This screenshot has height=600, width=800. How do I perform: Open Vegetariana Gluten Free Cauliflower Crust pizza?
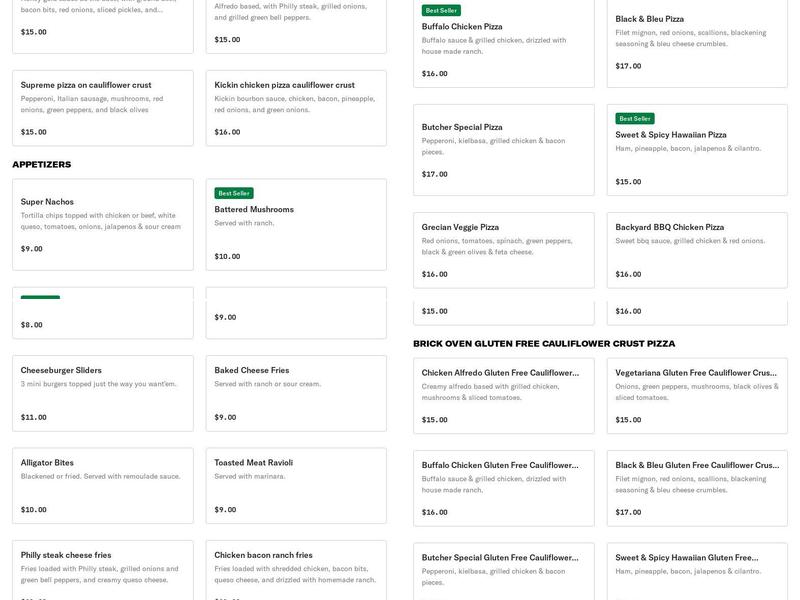point(697,395)
